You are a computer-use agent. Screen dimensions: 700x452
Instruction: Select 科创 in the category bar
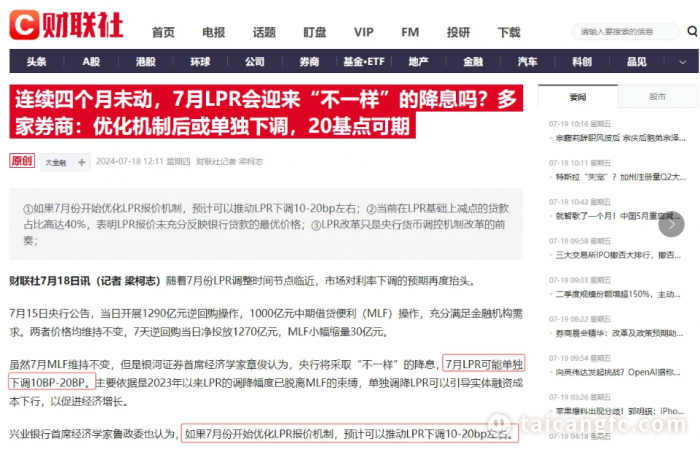(x=582, y=62)
